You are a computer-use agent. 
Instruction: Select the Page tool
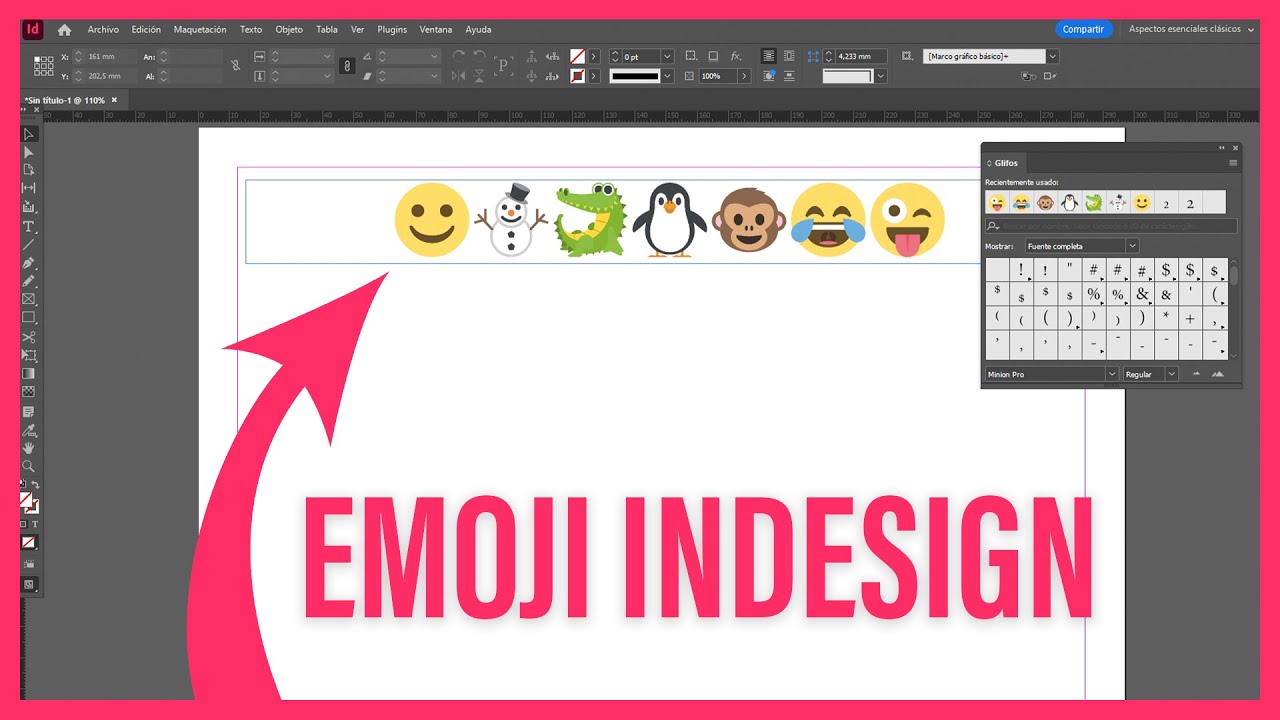point(29,170)
